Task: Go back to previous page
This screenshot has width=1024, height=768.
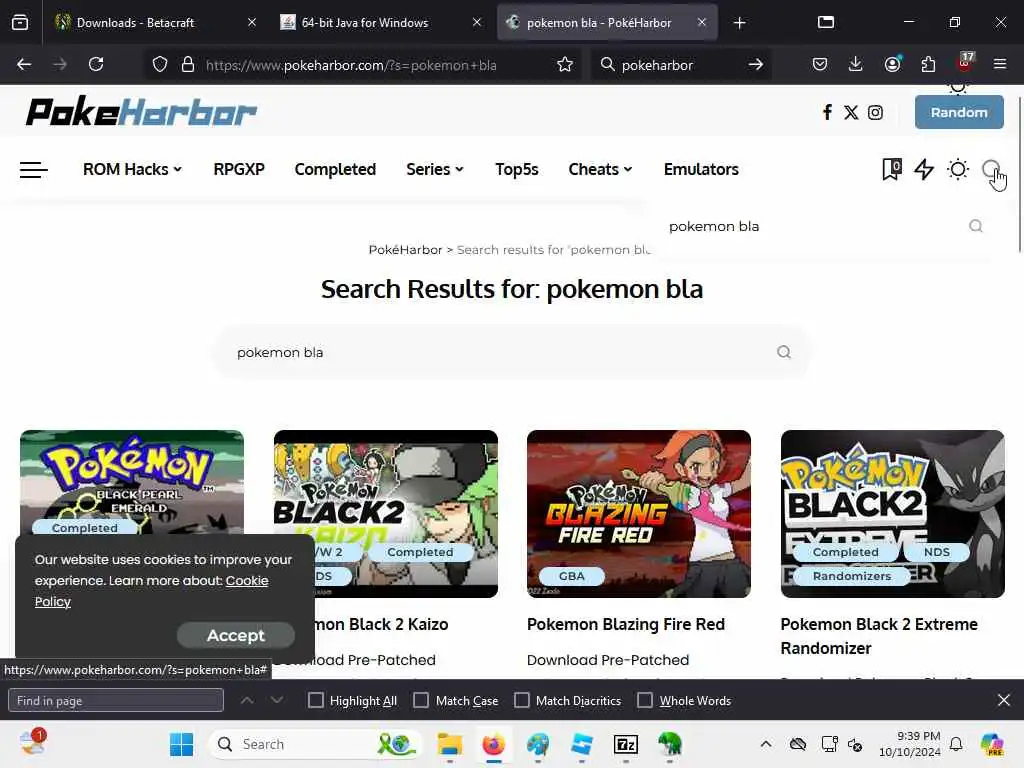Action: click(x=24, y=64)
